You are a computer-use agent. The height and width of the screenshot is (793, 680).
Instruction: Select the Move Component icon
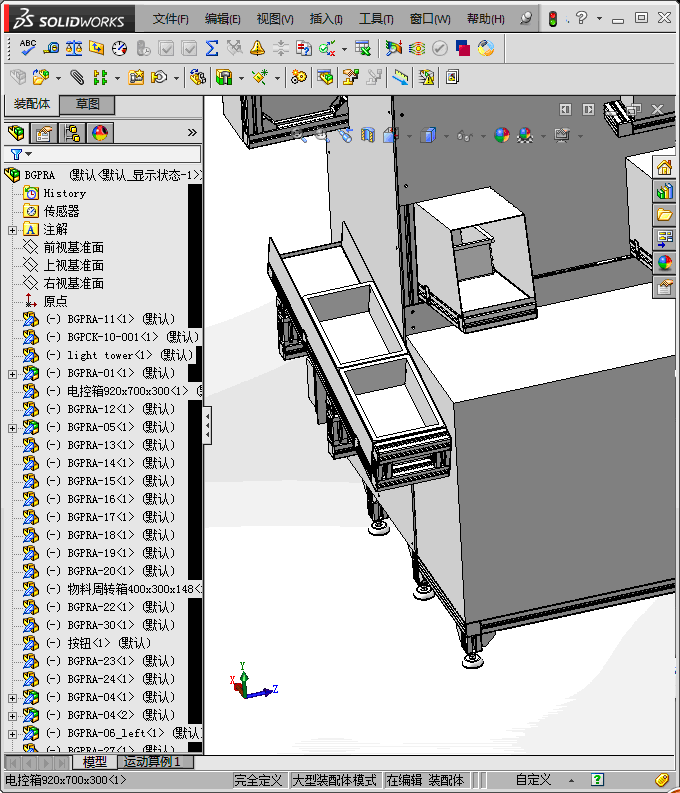tap(159, 77)
